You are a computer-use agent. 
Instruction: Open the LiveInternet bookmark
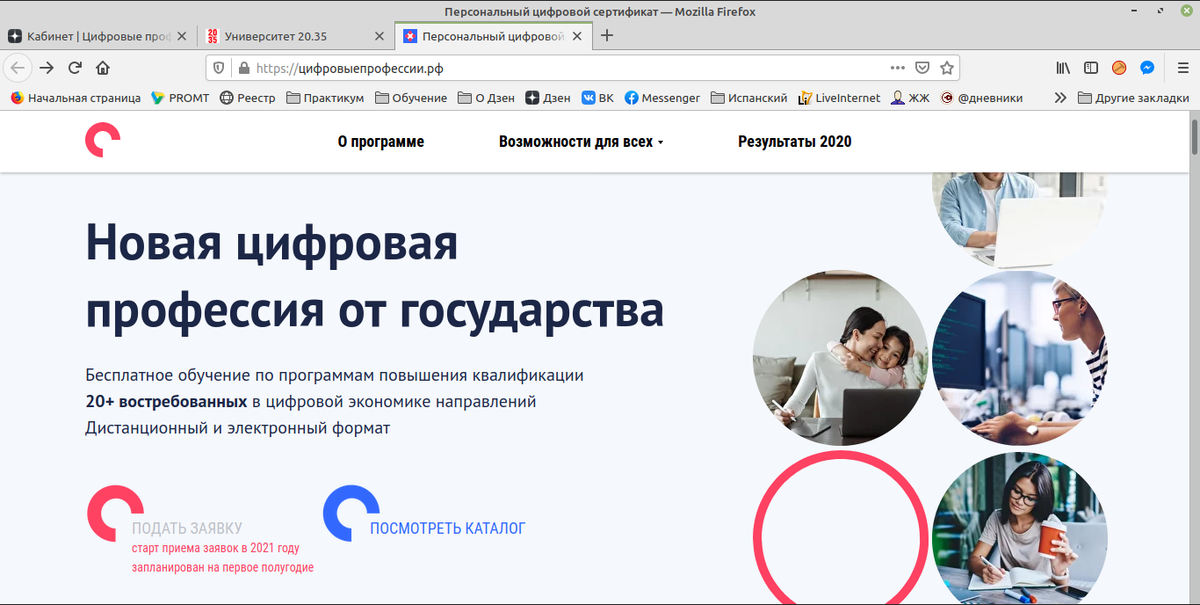coord(839,98)
